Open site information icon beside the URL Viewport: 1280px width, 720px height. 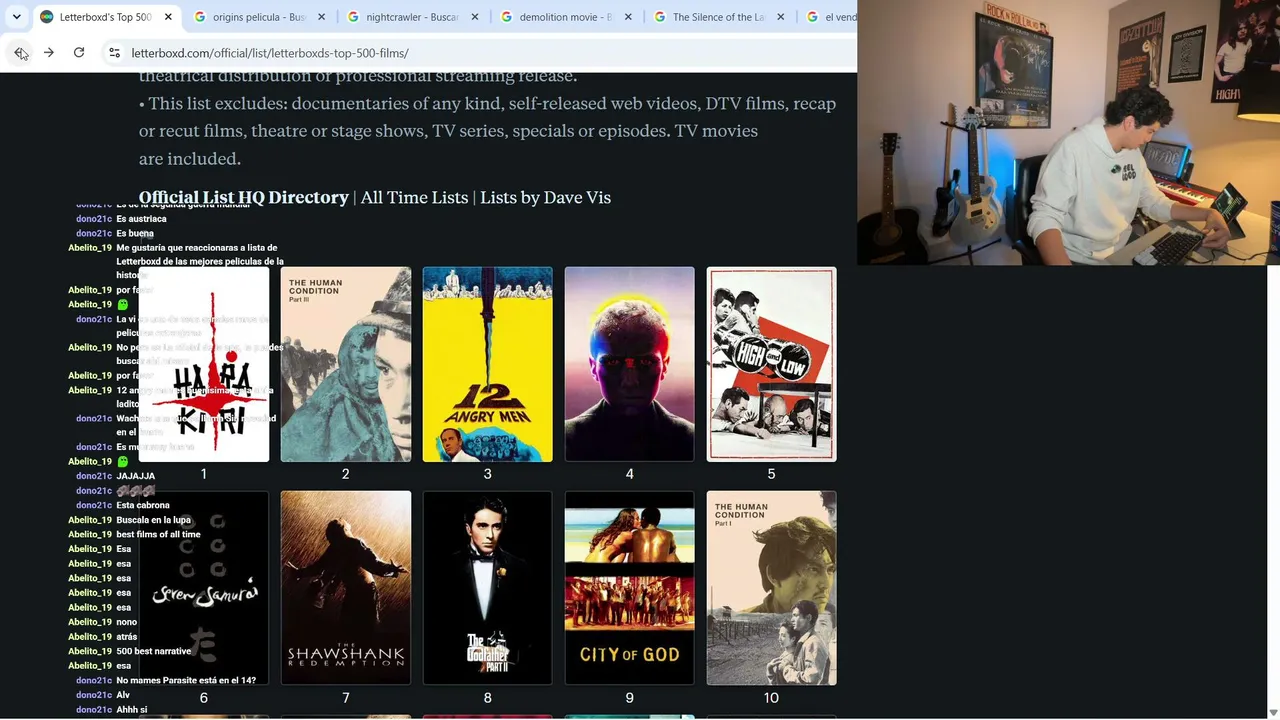[114, 53]
